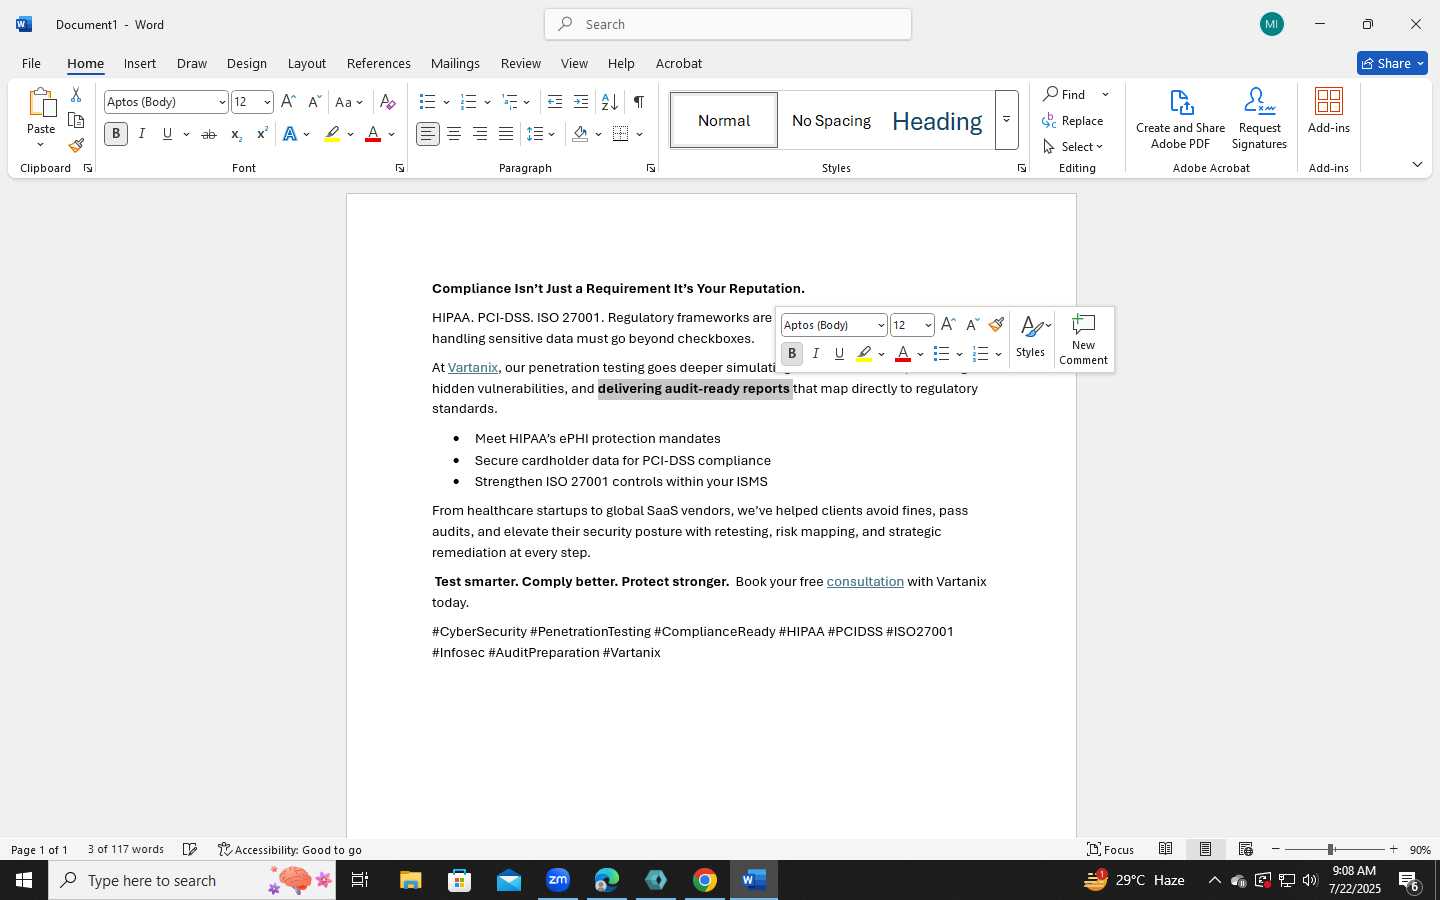Click Create and Share Adobe PDF
Image resolution: width=1440 pixels, height=900 pixels.
point(1180,119)
